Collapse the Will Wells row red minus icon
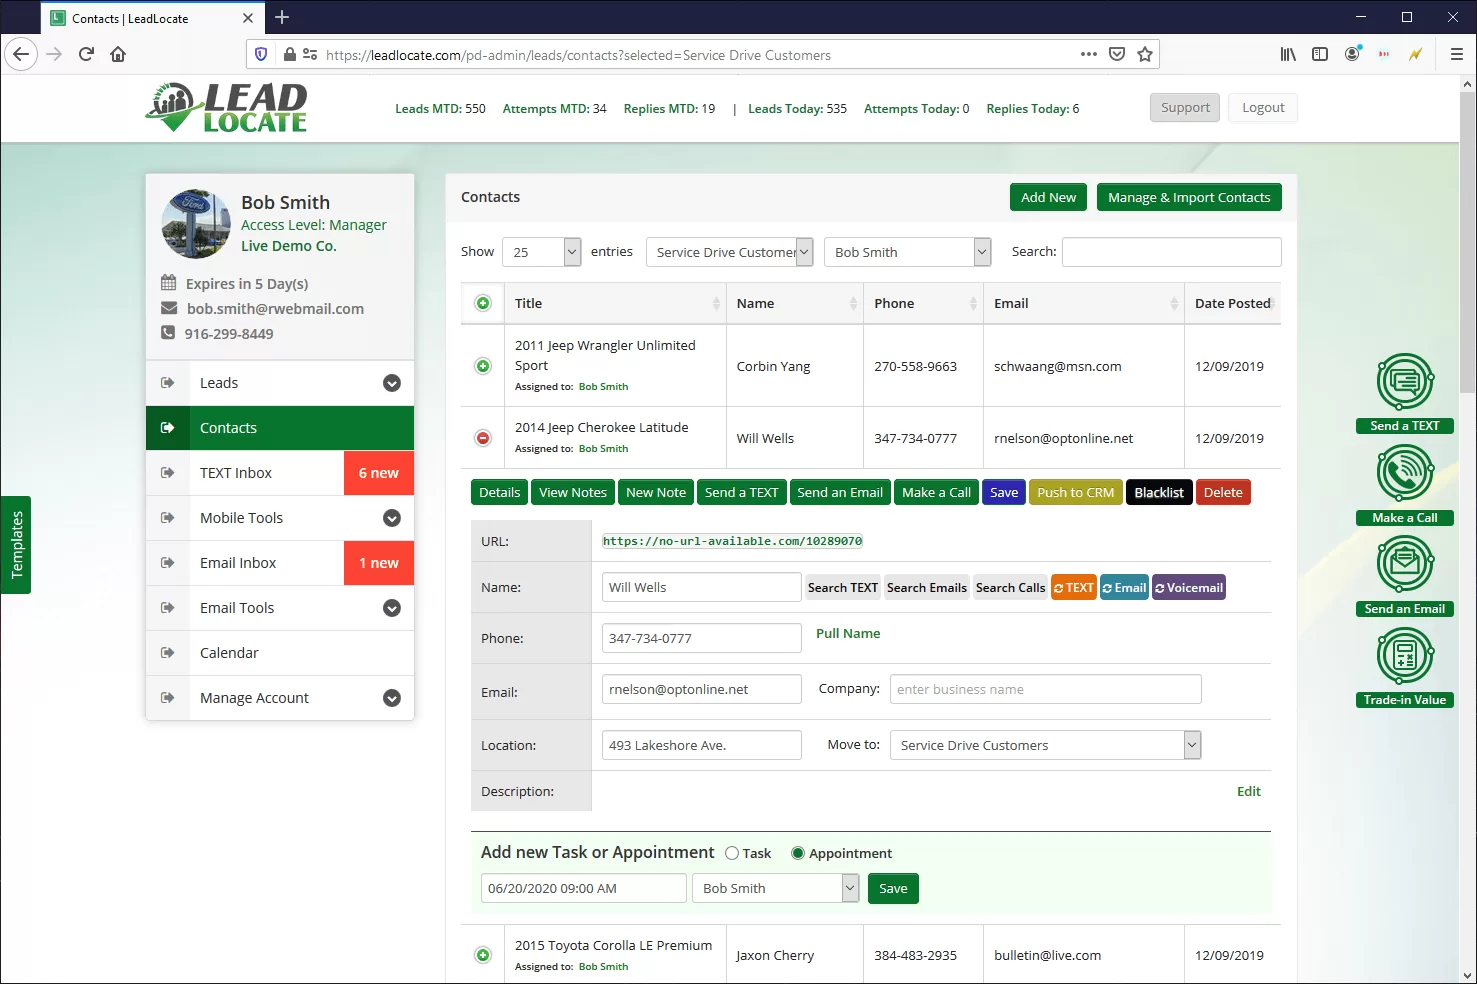1477x984 pixels. click(483, 438)
